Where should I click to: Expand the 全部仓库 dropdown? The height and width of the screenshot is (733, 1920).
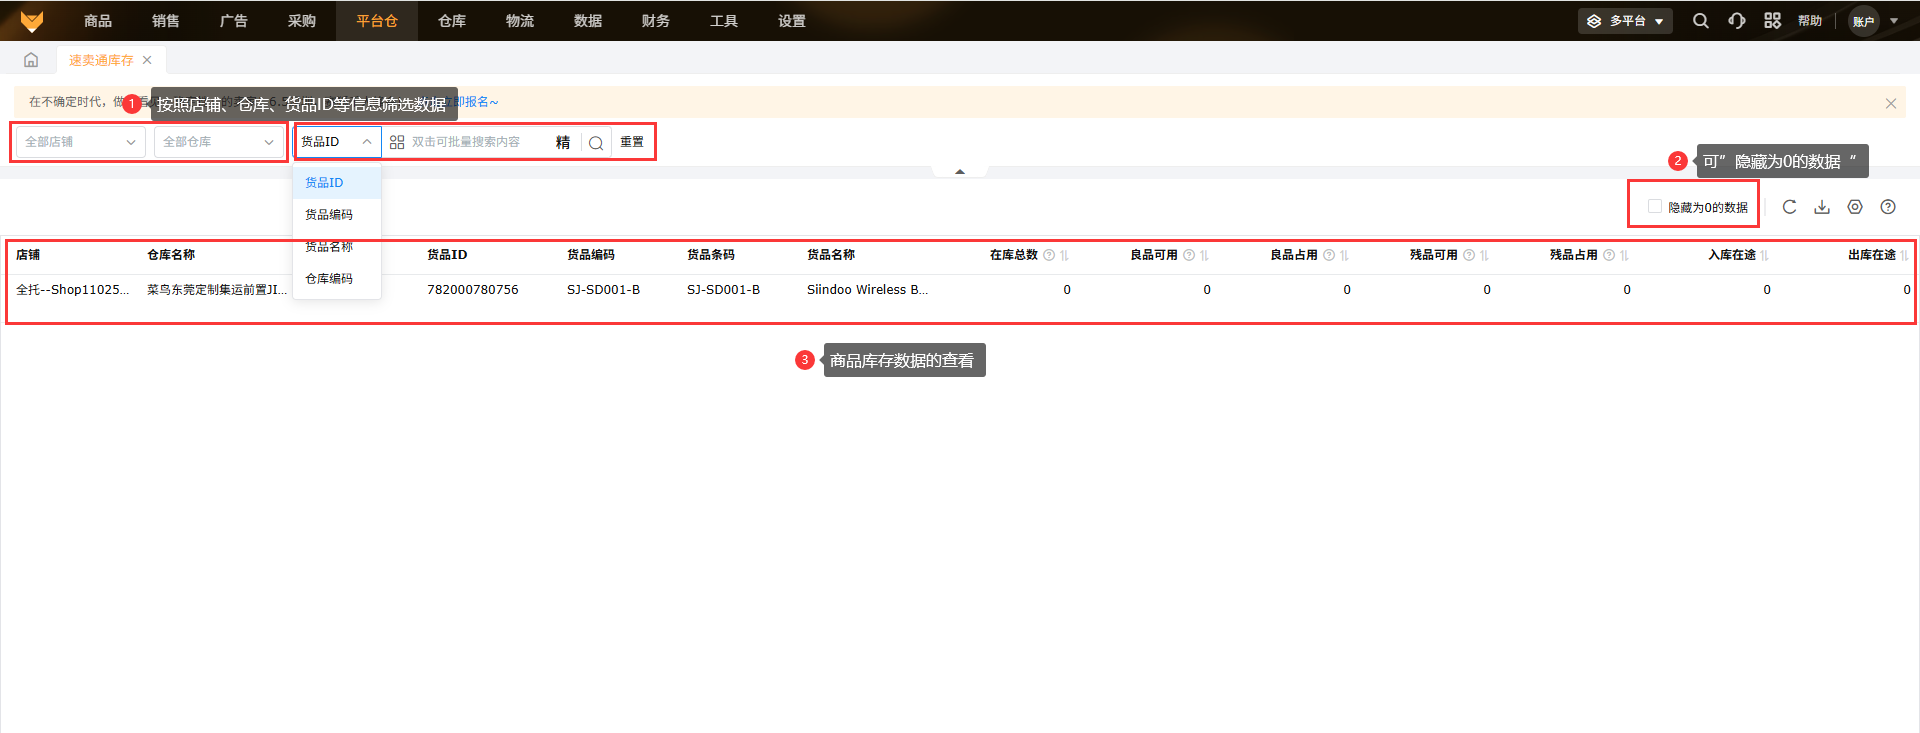coord(218,142)
